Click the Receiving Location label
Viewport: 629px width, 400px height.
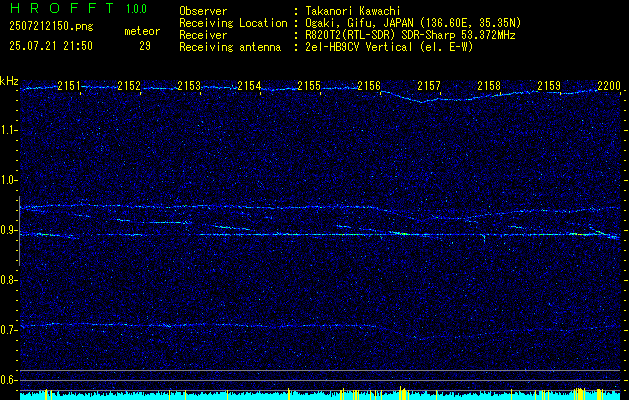233,23
